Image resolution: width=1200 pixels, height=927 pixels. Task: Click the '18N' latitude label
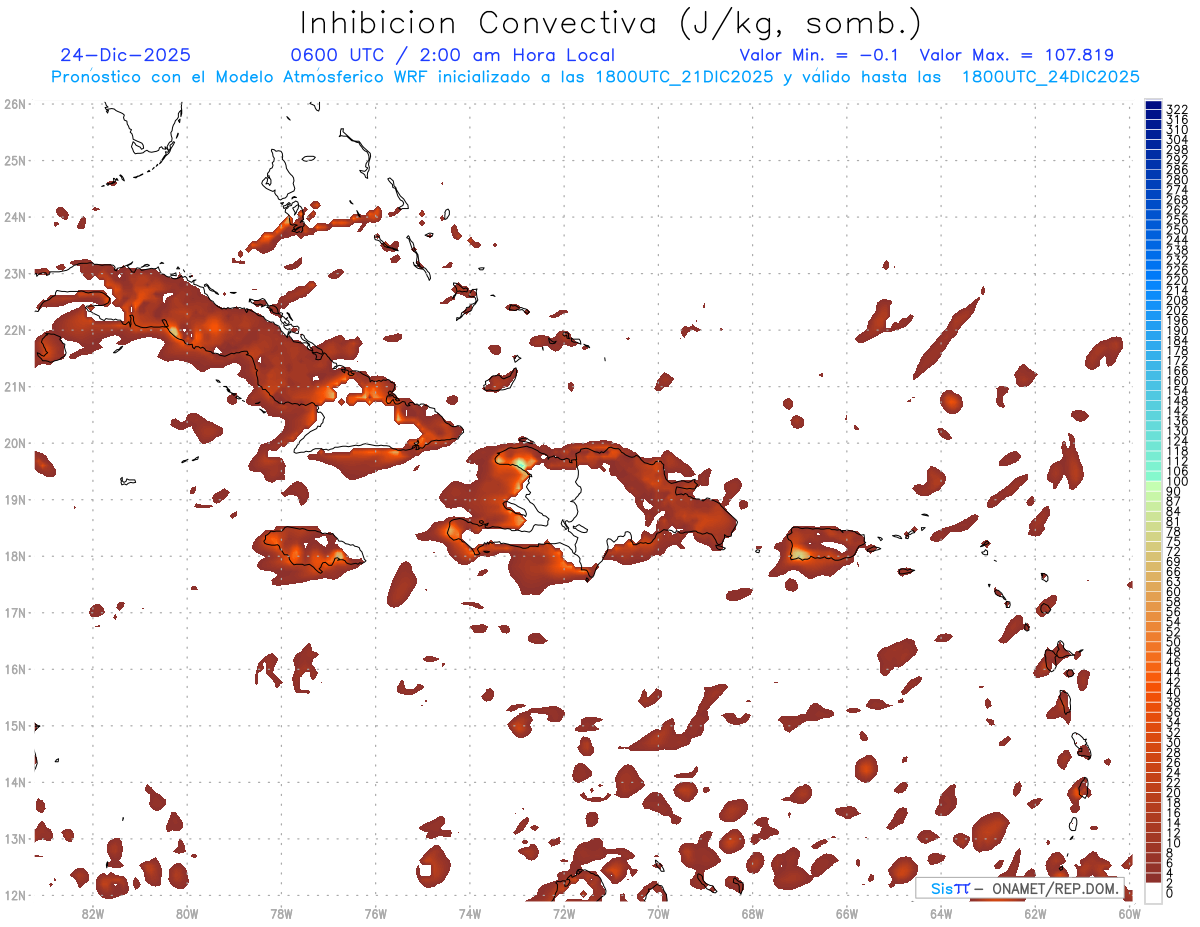pyautogui.click(x=15, y=556)
